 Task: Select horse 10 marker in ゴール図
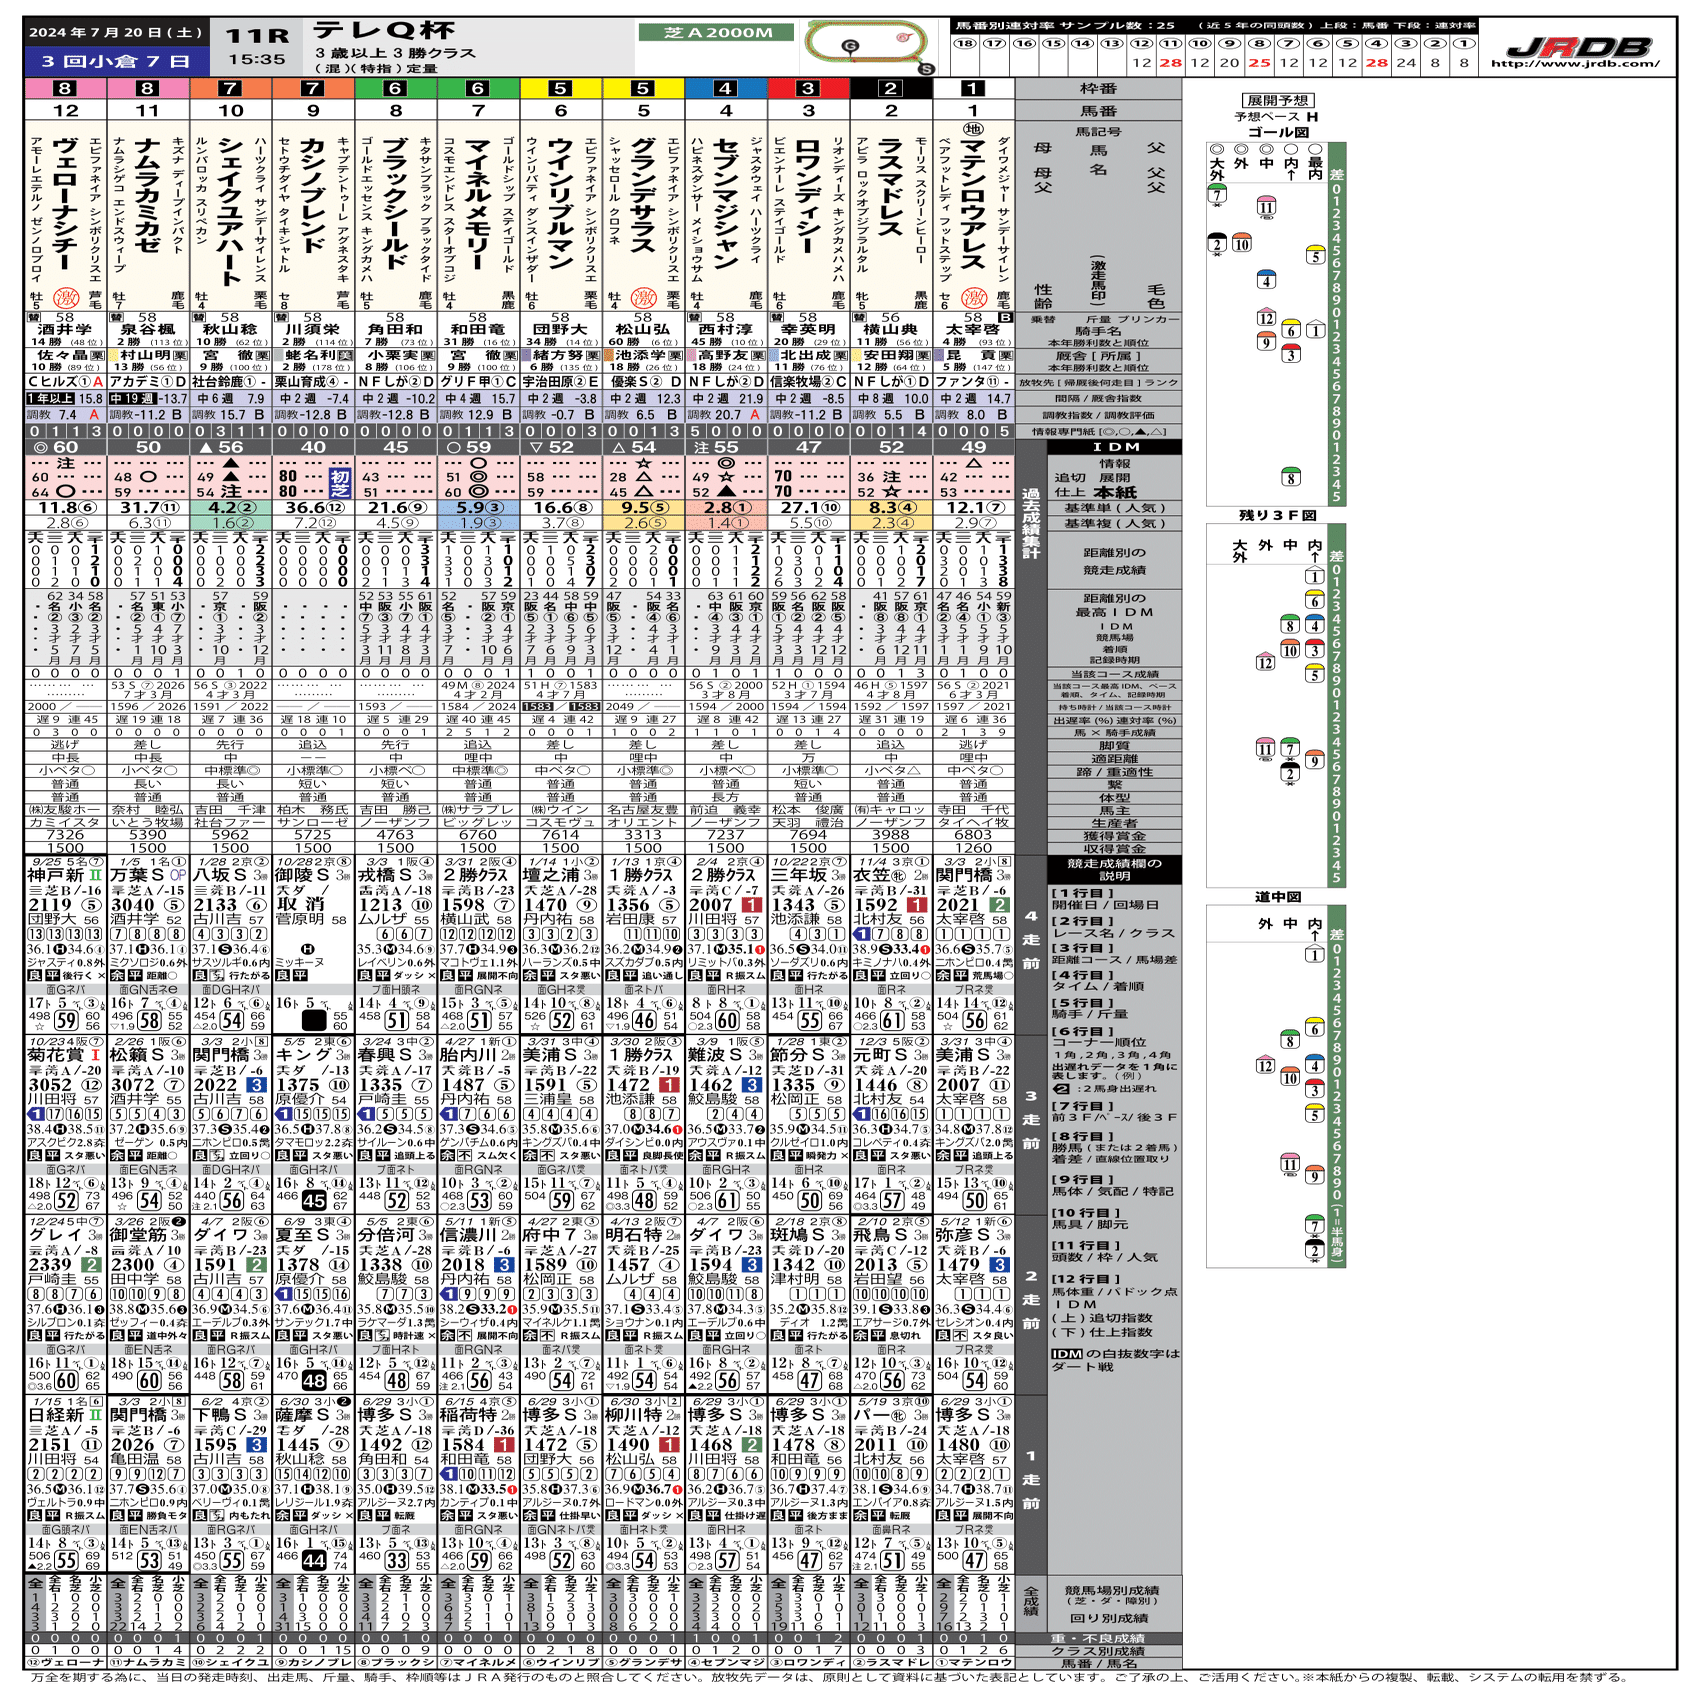tap(1241, 243)
